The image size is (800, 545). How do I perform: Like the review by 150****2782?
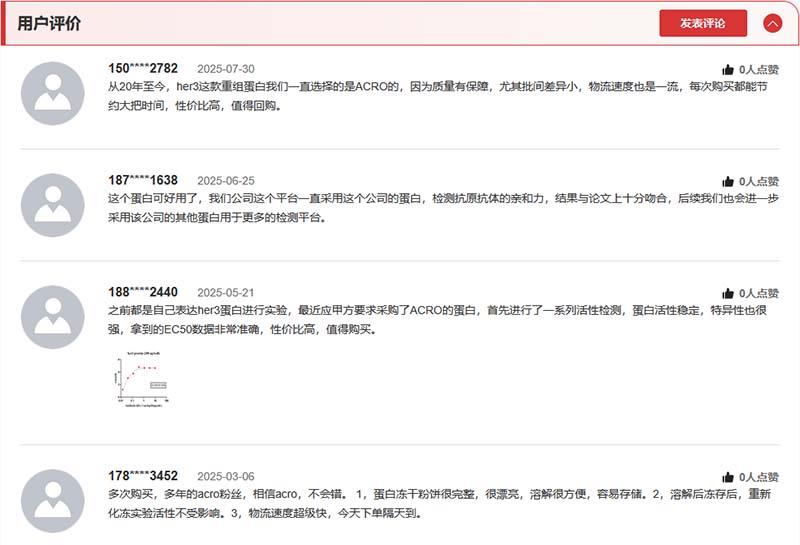click(x=728, y=70)
